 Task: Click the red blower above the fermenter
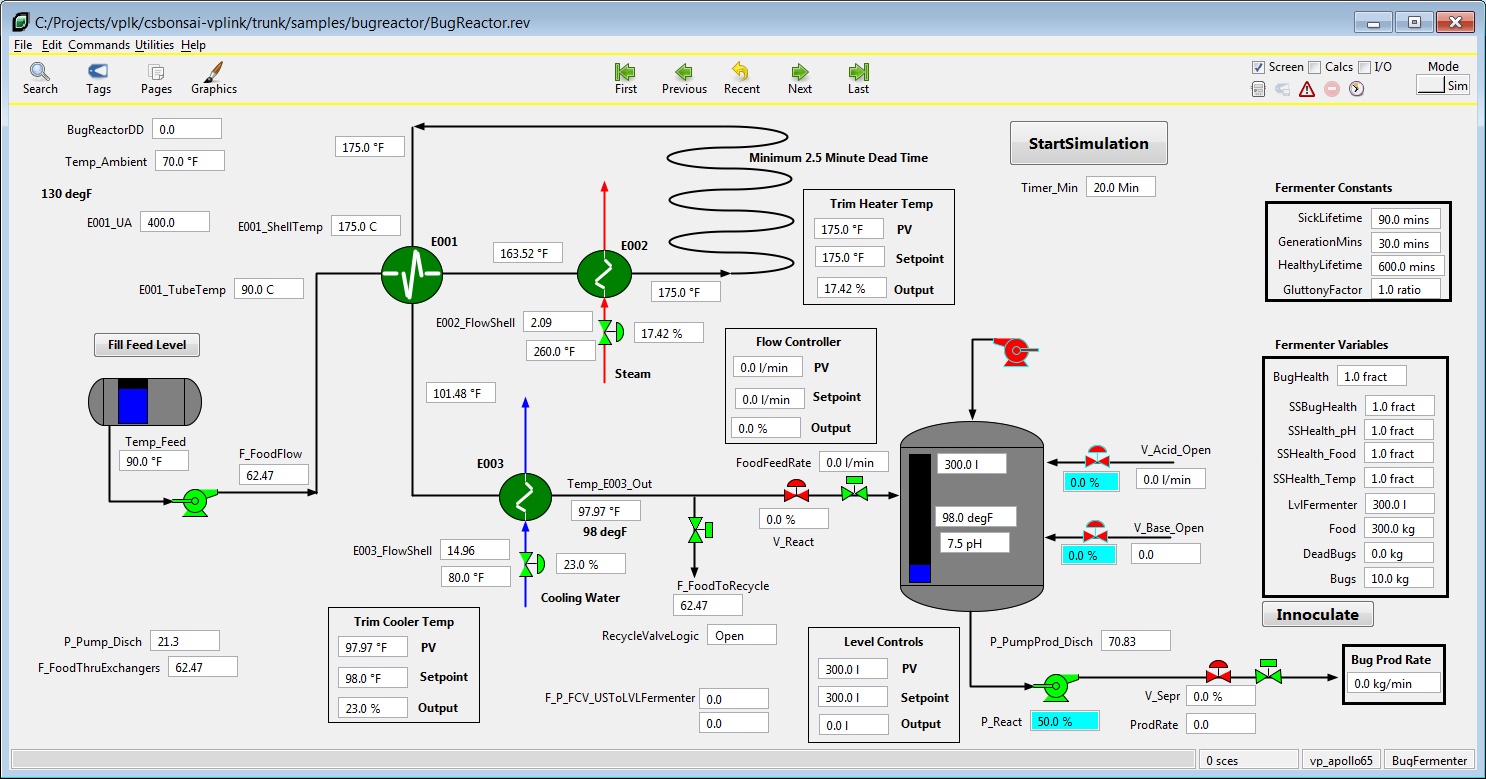(1016, 350)
